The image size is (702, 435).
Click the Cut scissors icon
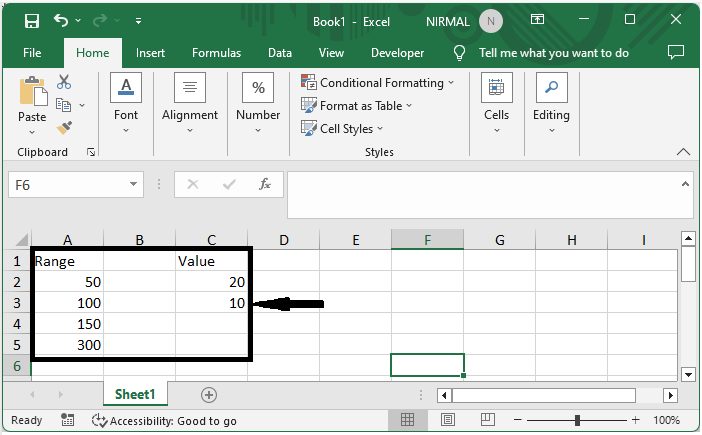pos(64,83)
